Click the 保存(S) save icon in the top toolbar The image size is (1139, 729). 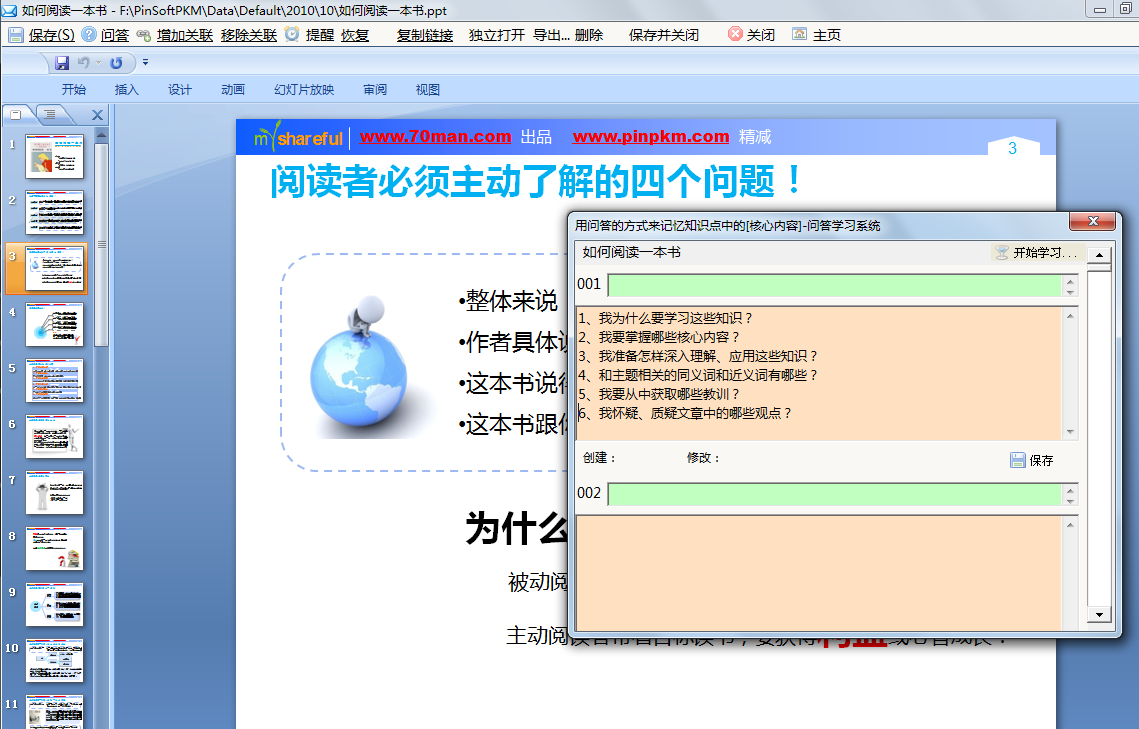[x=17, y=35]
